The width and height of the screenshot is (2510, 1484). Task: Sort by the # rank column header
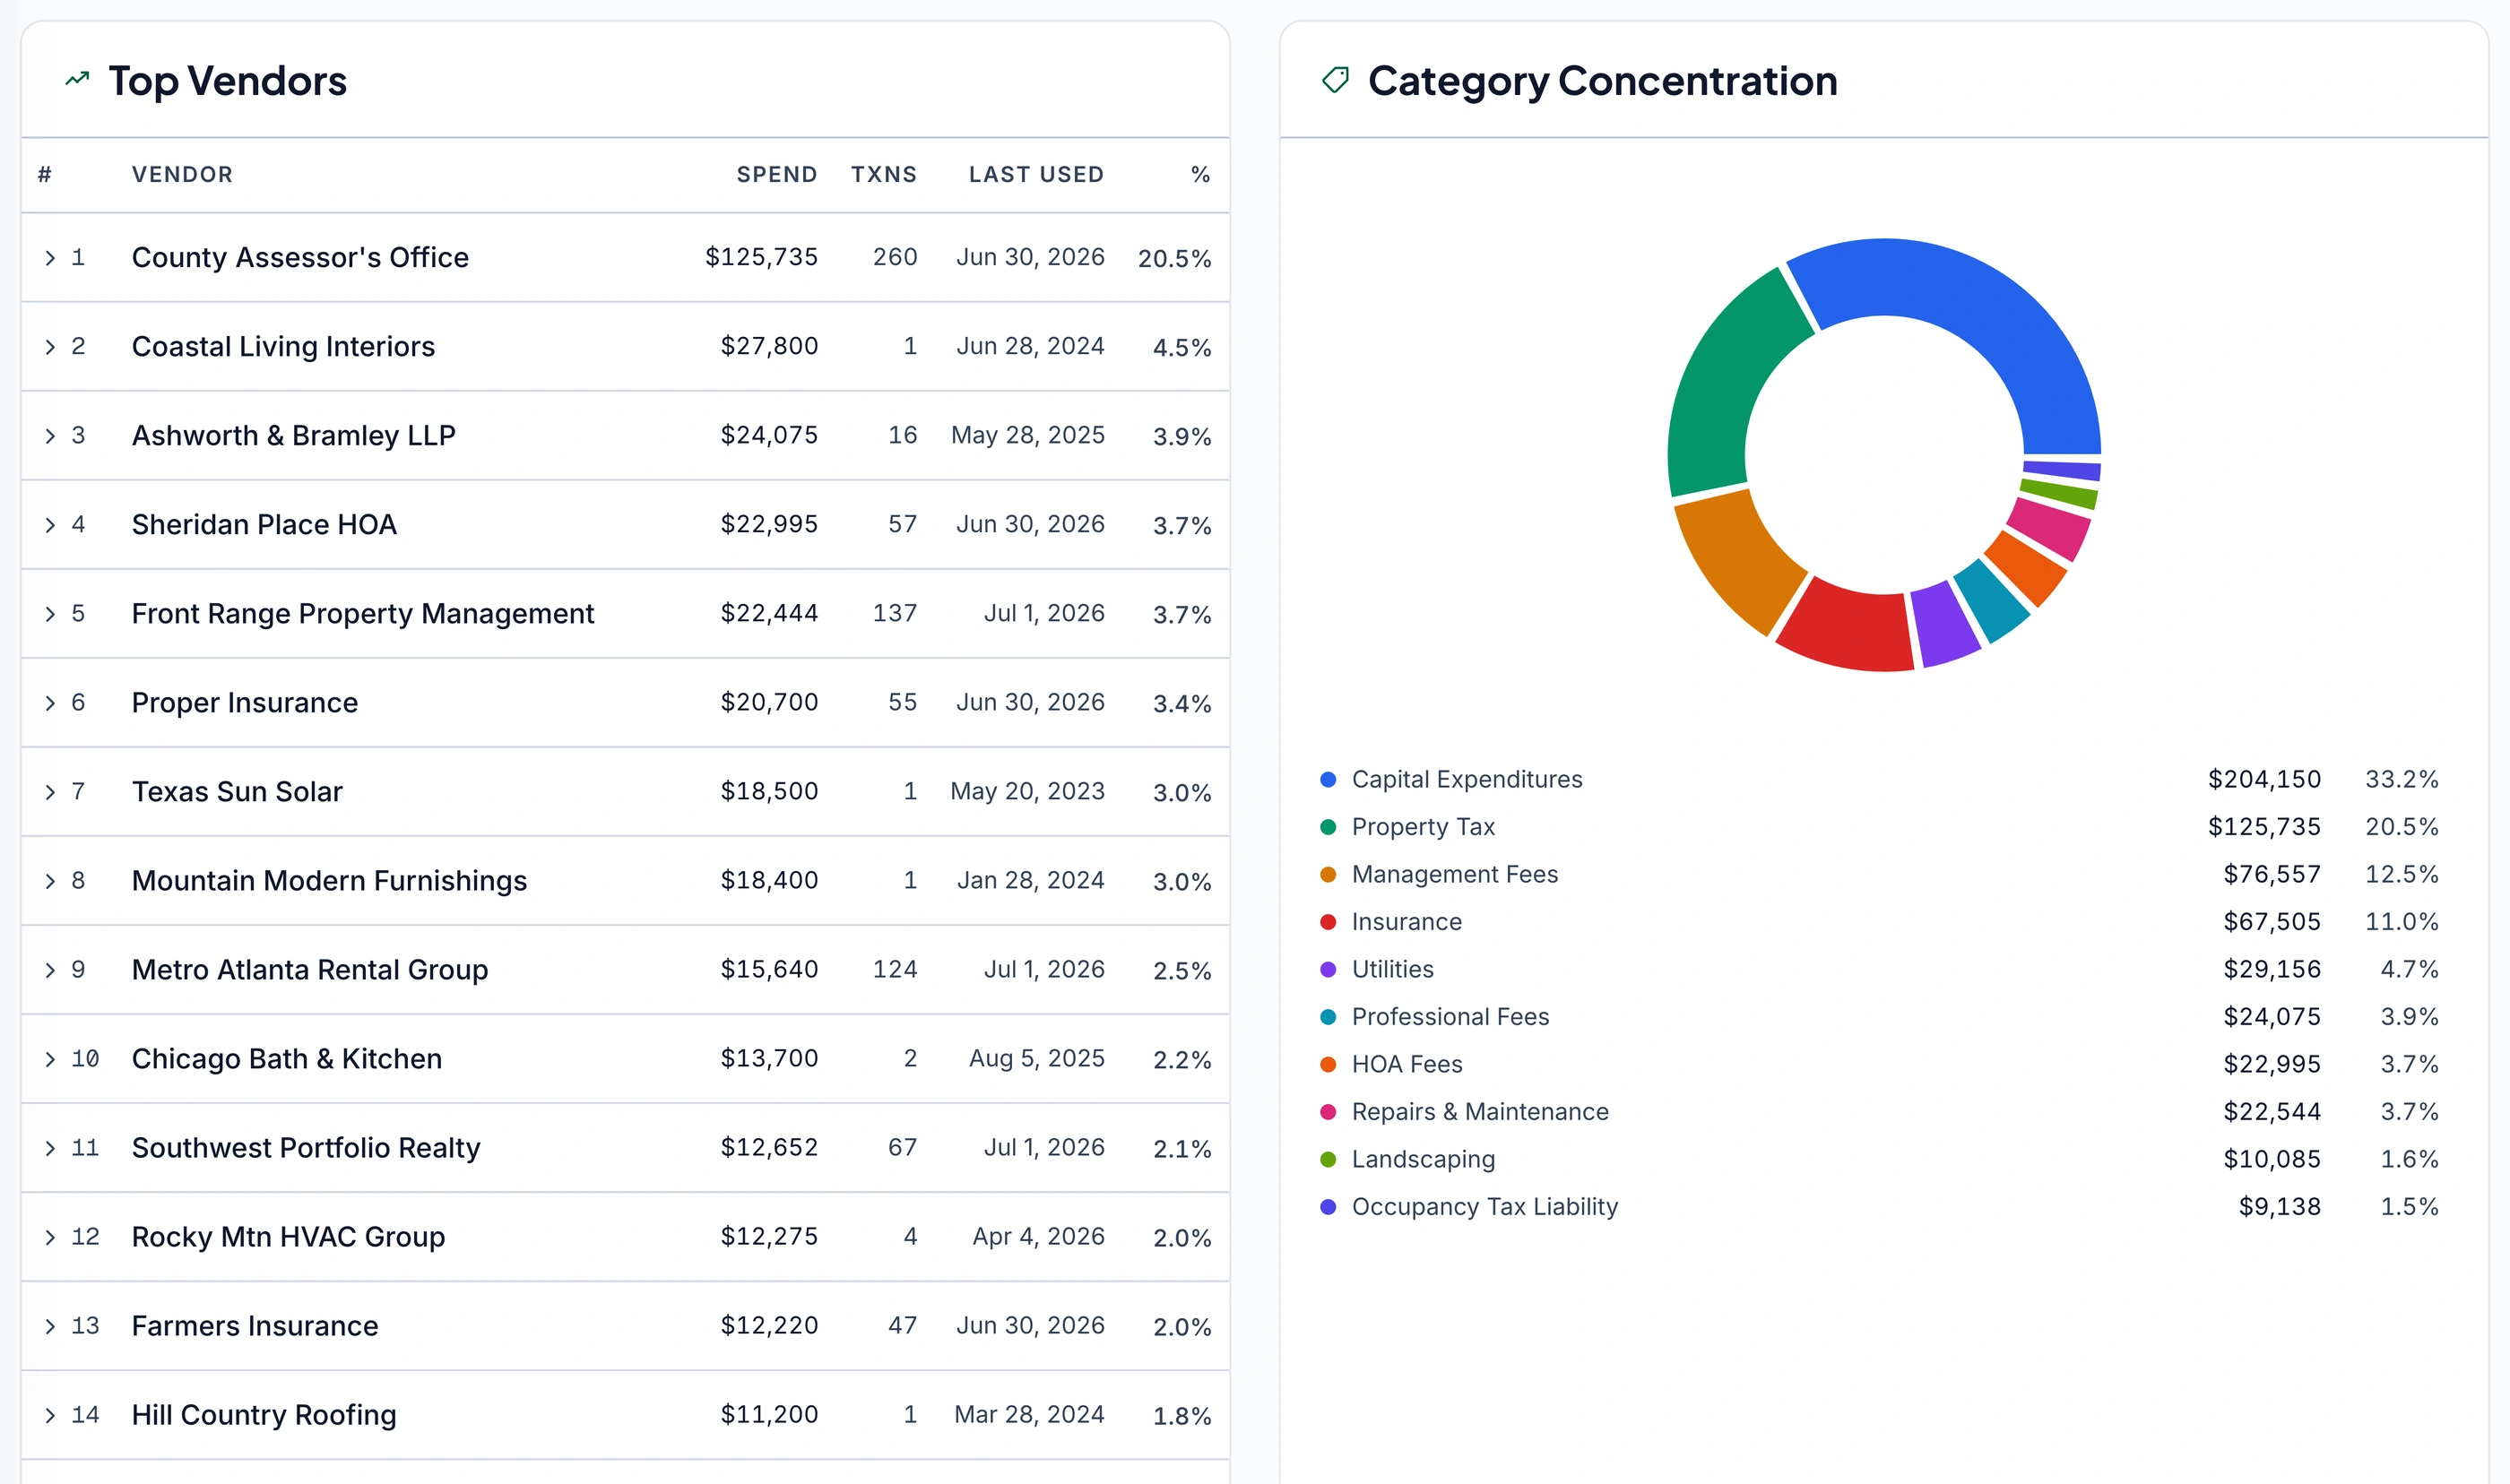tap(45, 174)
